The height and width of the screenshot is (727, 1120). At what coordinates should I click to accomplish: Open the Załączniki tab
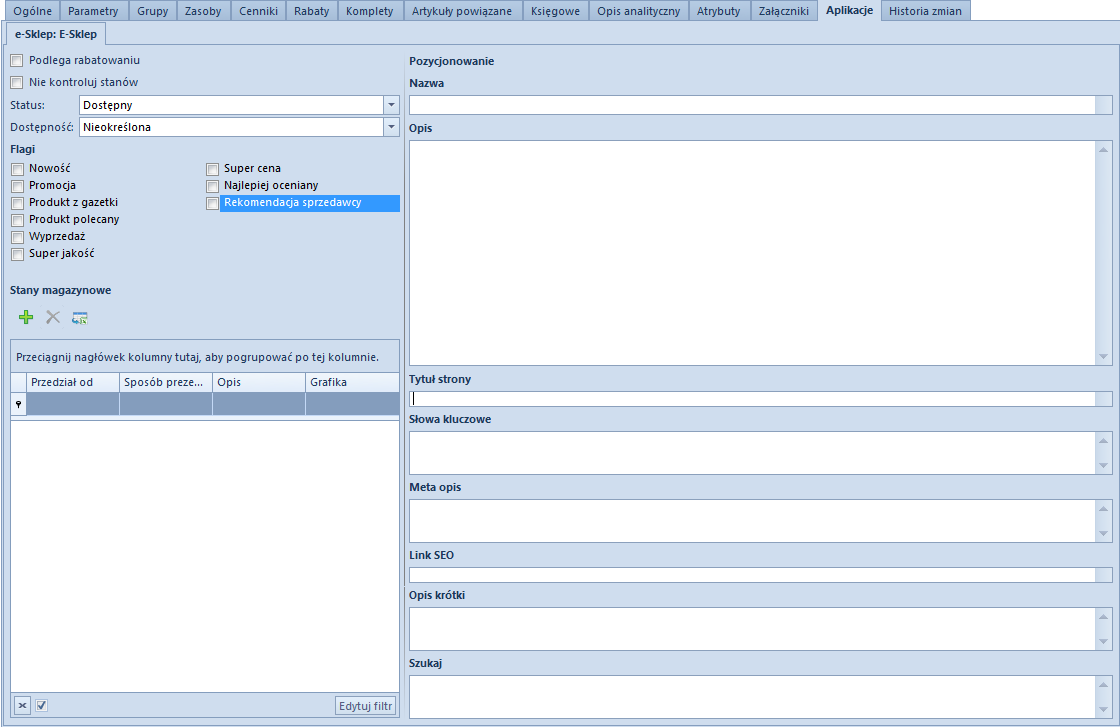(784, 11)
